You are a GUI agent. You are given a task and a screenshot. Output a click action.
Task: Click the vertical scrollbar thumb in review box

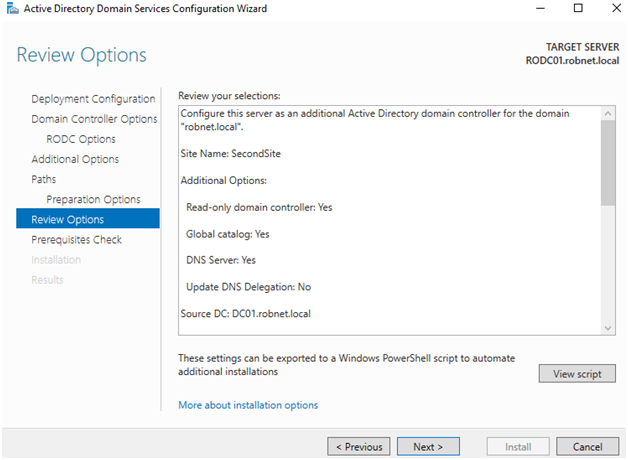tap(608, 163)
